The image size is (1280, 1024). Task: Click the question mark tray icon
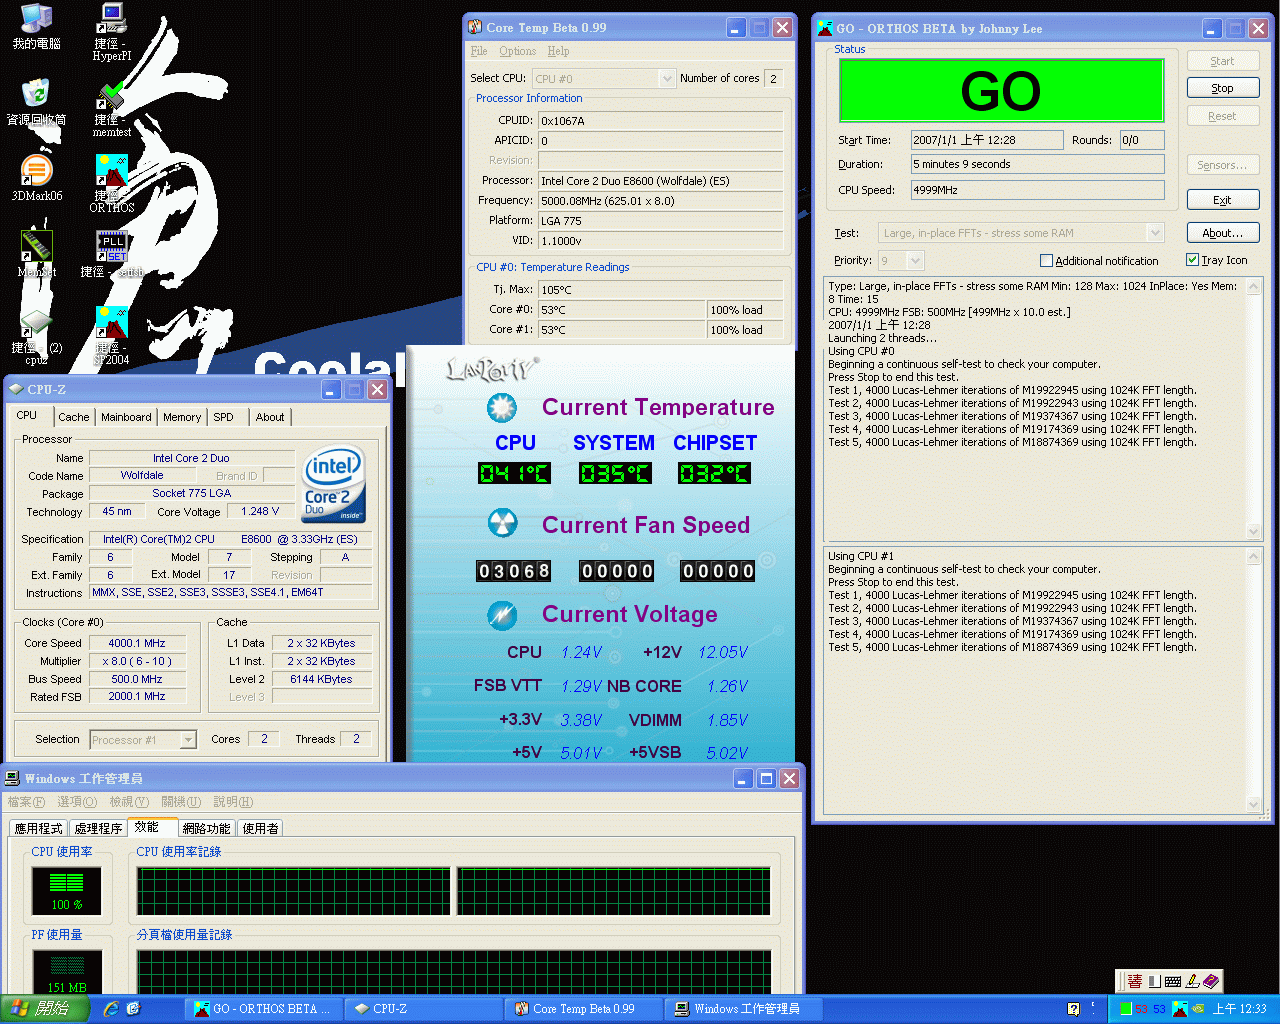click(1073, 1009)
